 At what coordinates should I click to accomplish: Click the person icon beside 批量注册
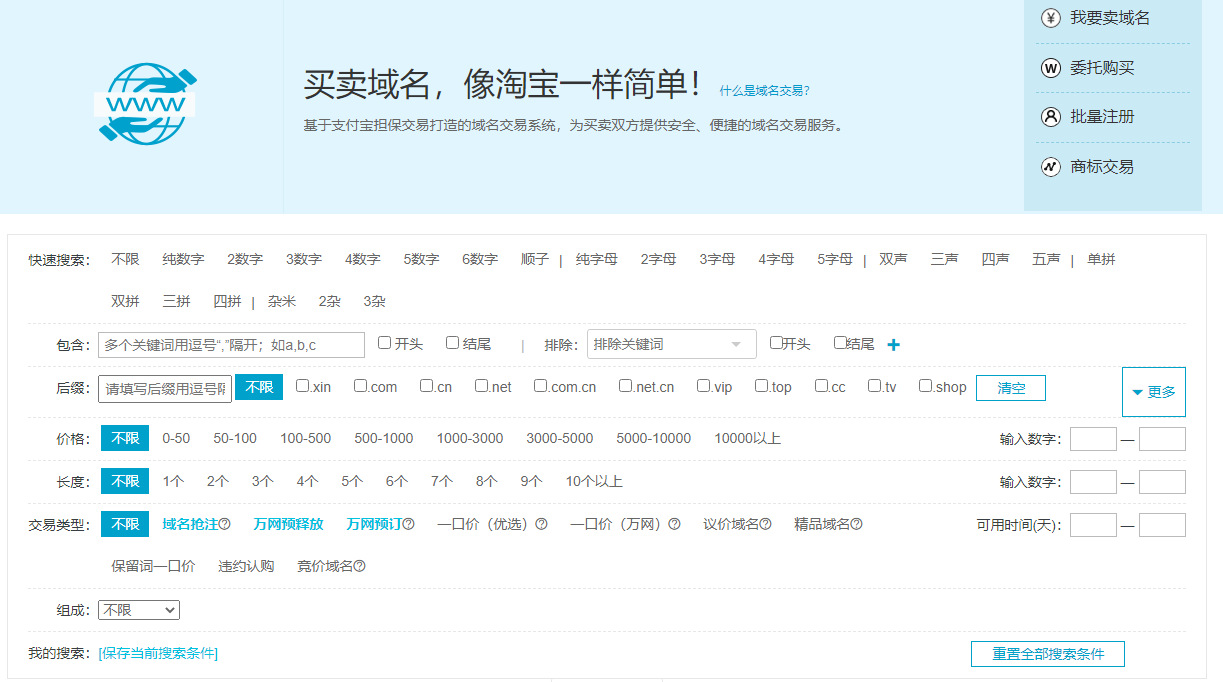tap(1050, 117)
